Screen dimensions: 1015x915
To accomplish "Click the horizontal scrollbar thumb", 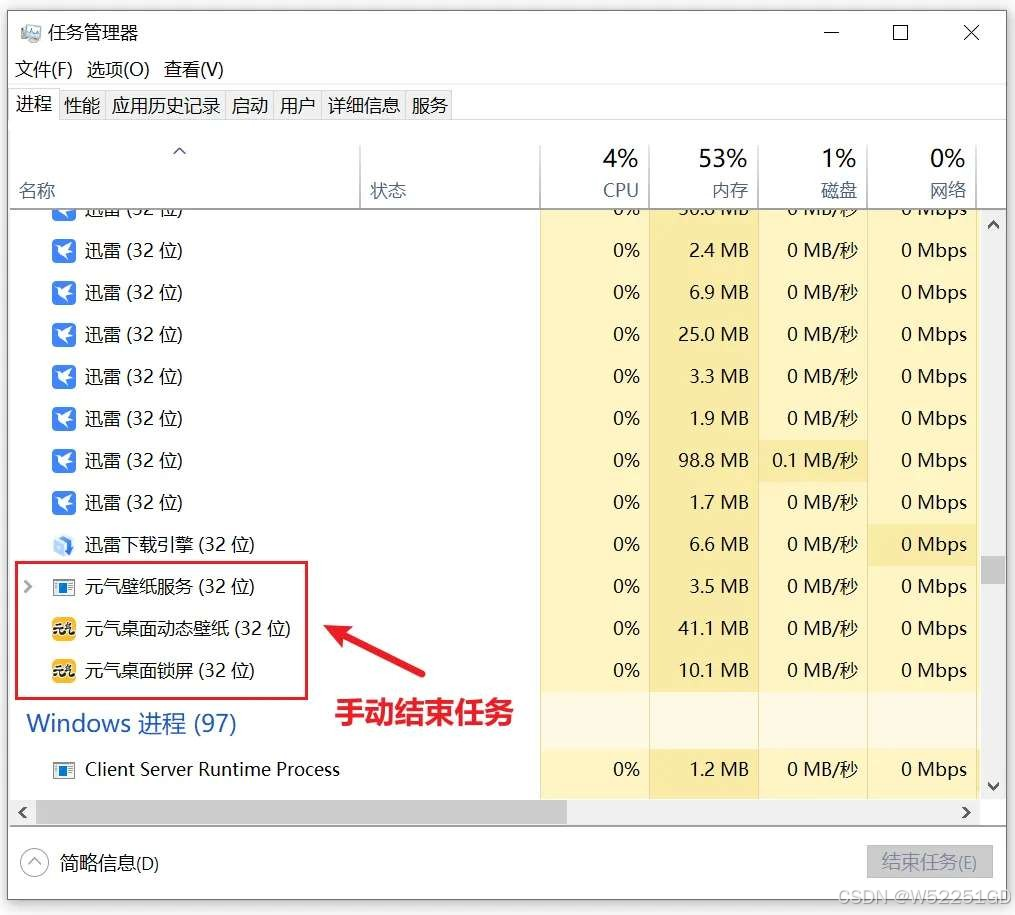I will click(x=301, y=812).
